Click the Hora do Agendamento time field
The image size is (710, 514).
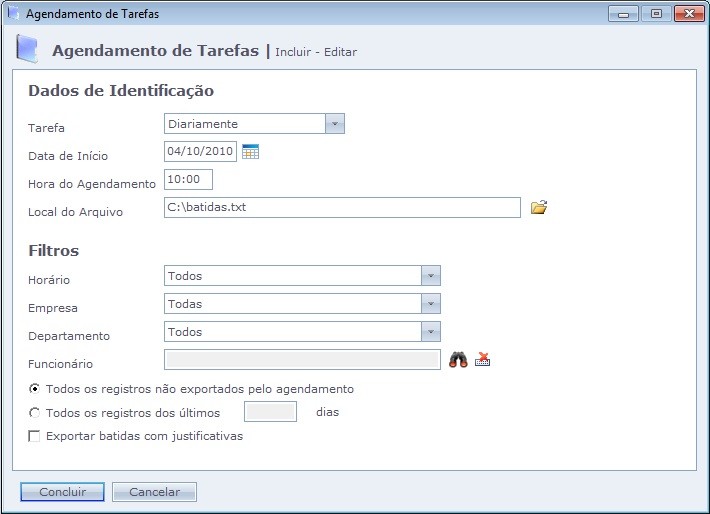188,180
